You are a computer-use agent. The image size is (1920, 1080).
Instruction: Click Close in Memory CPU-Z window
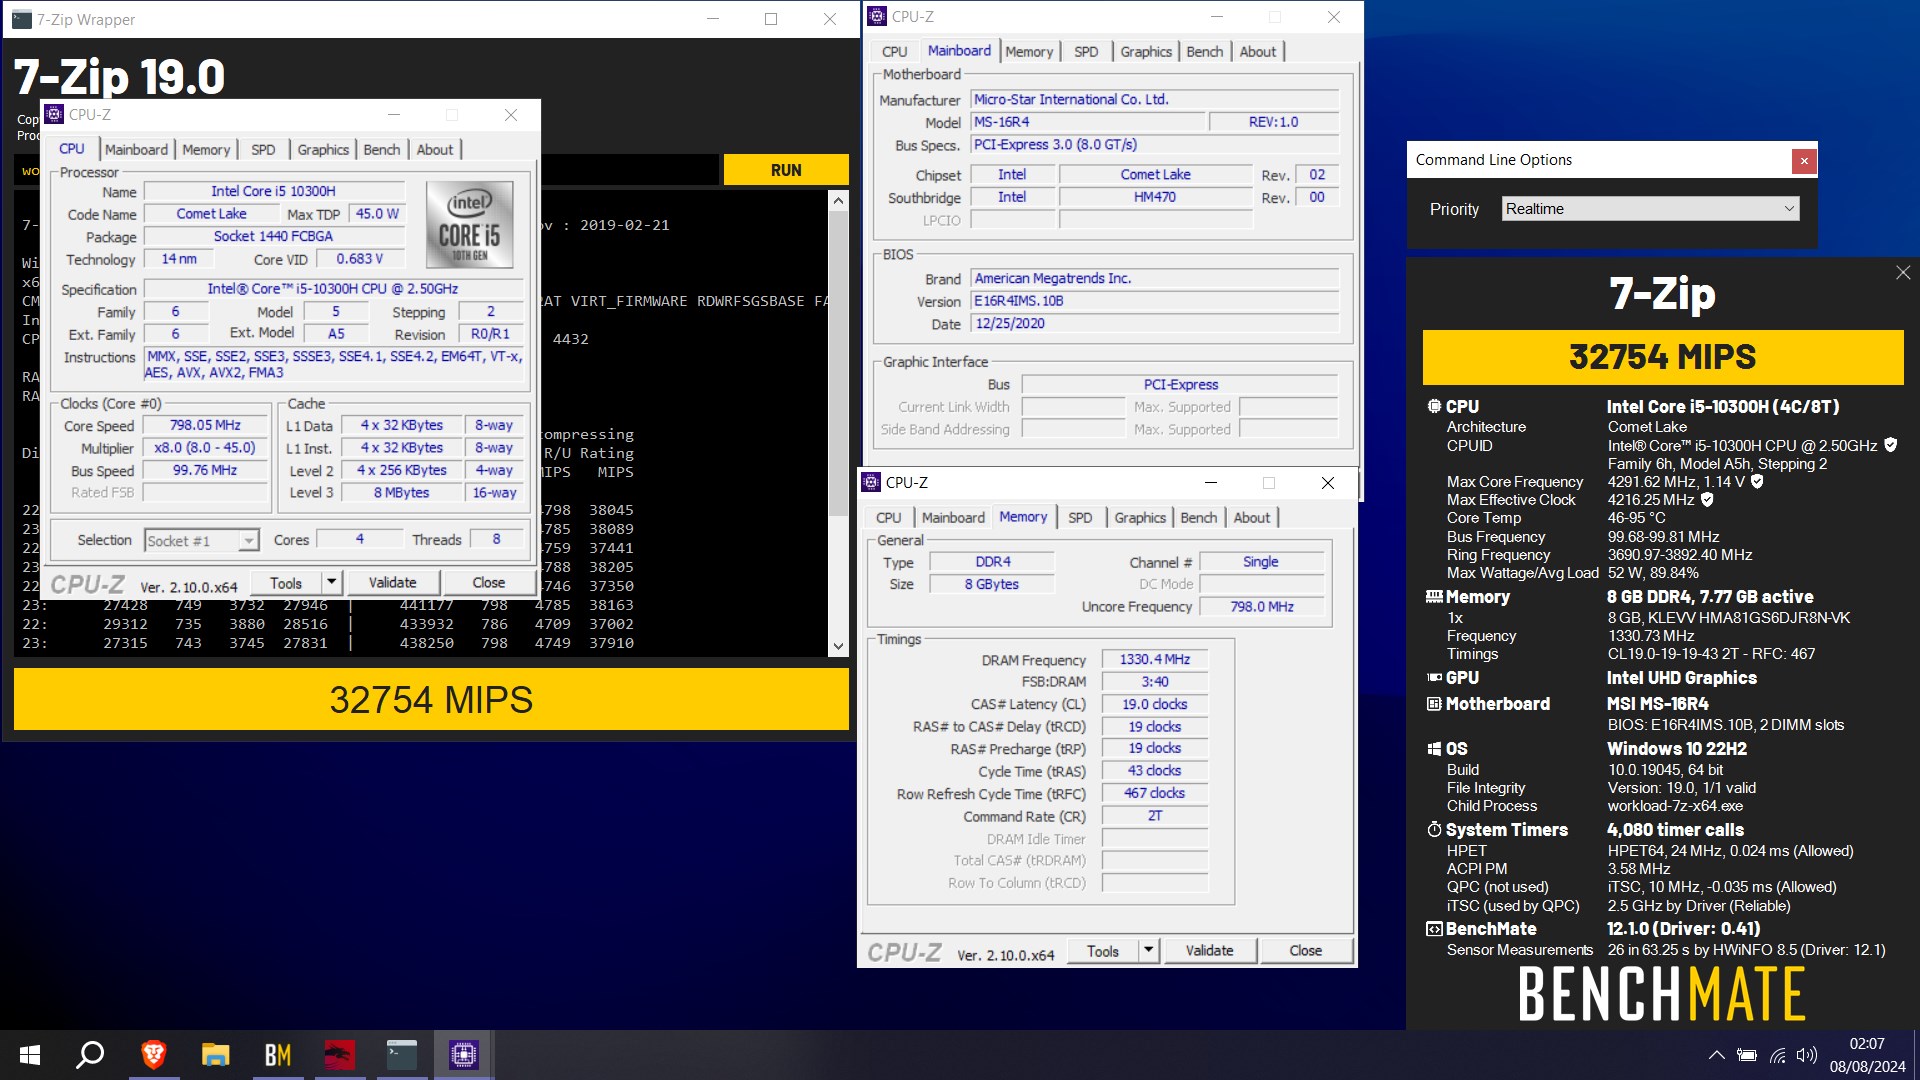pos(1305,951)
